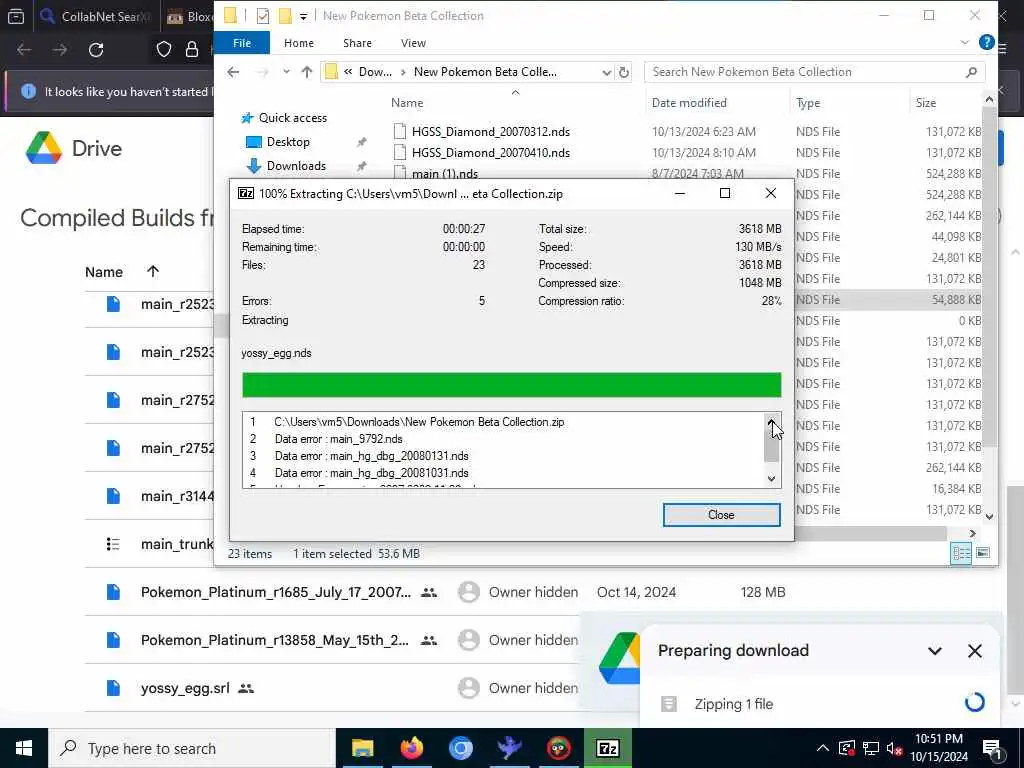
Task: Click Close button in 7-Zip extraction dialog
Action: click(721, 515)
